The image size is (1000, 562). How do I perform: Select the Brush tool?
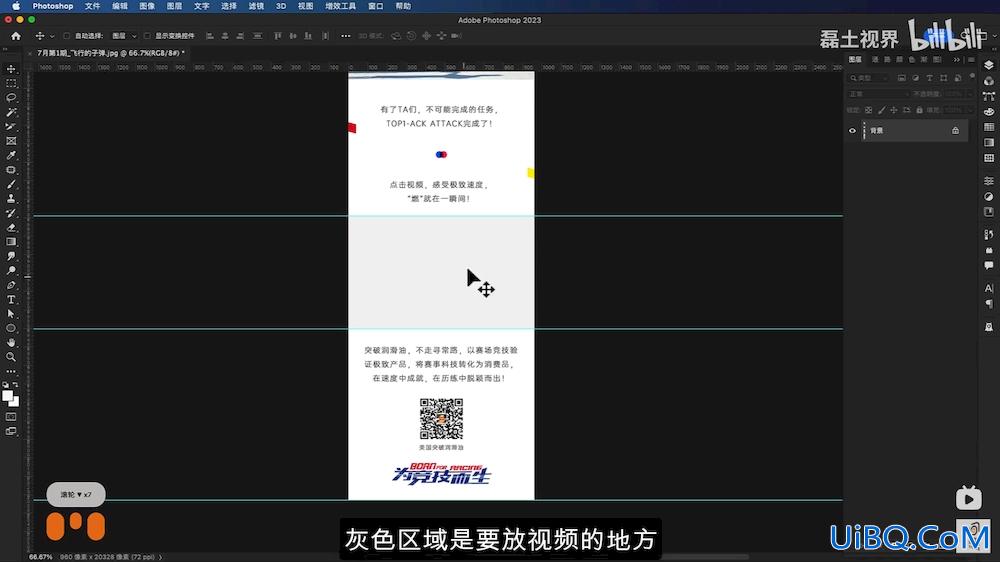pos(11,184)
